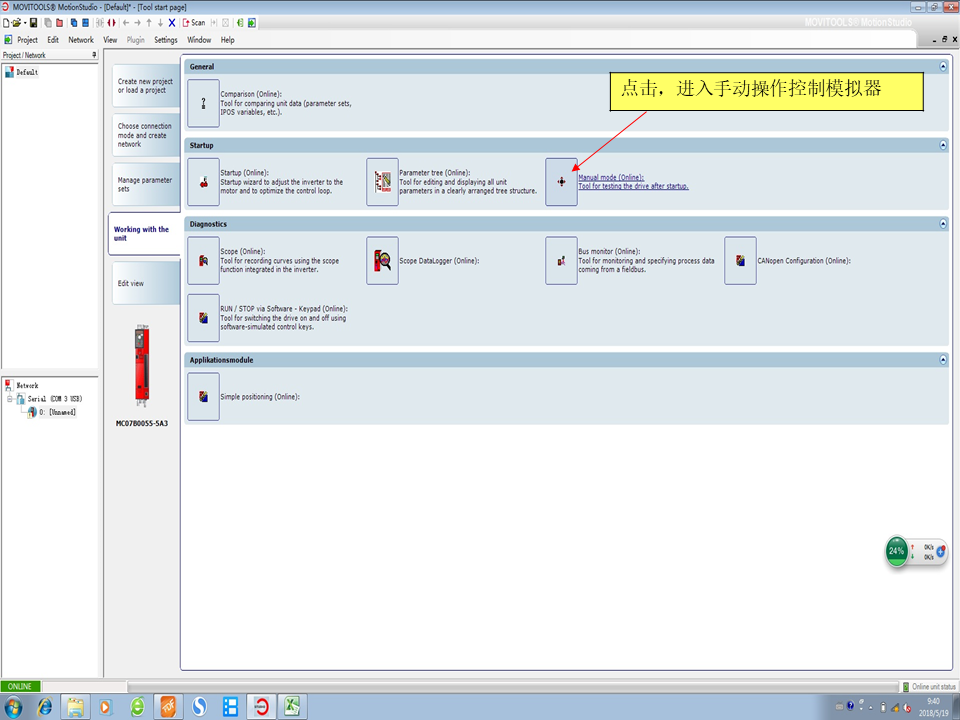Select the Manage parameter sets tab
This screenshot has height=720, width=960.
[x=145, y=184]
